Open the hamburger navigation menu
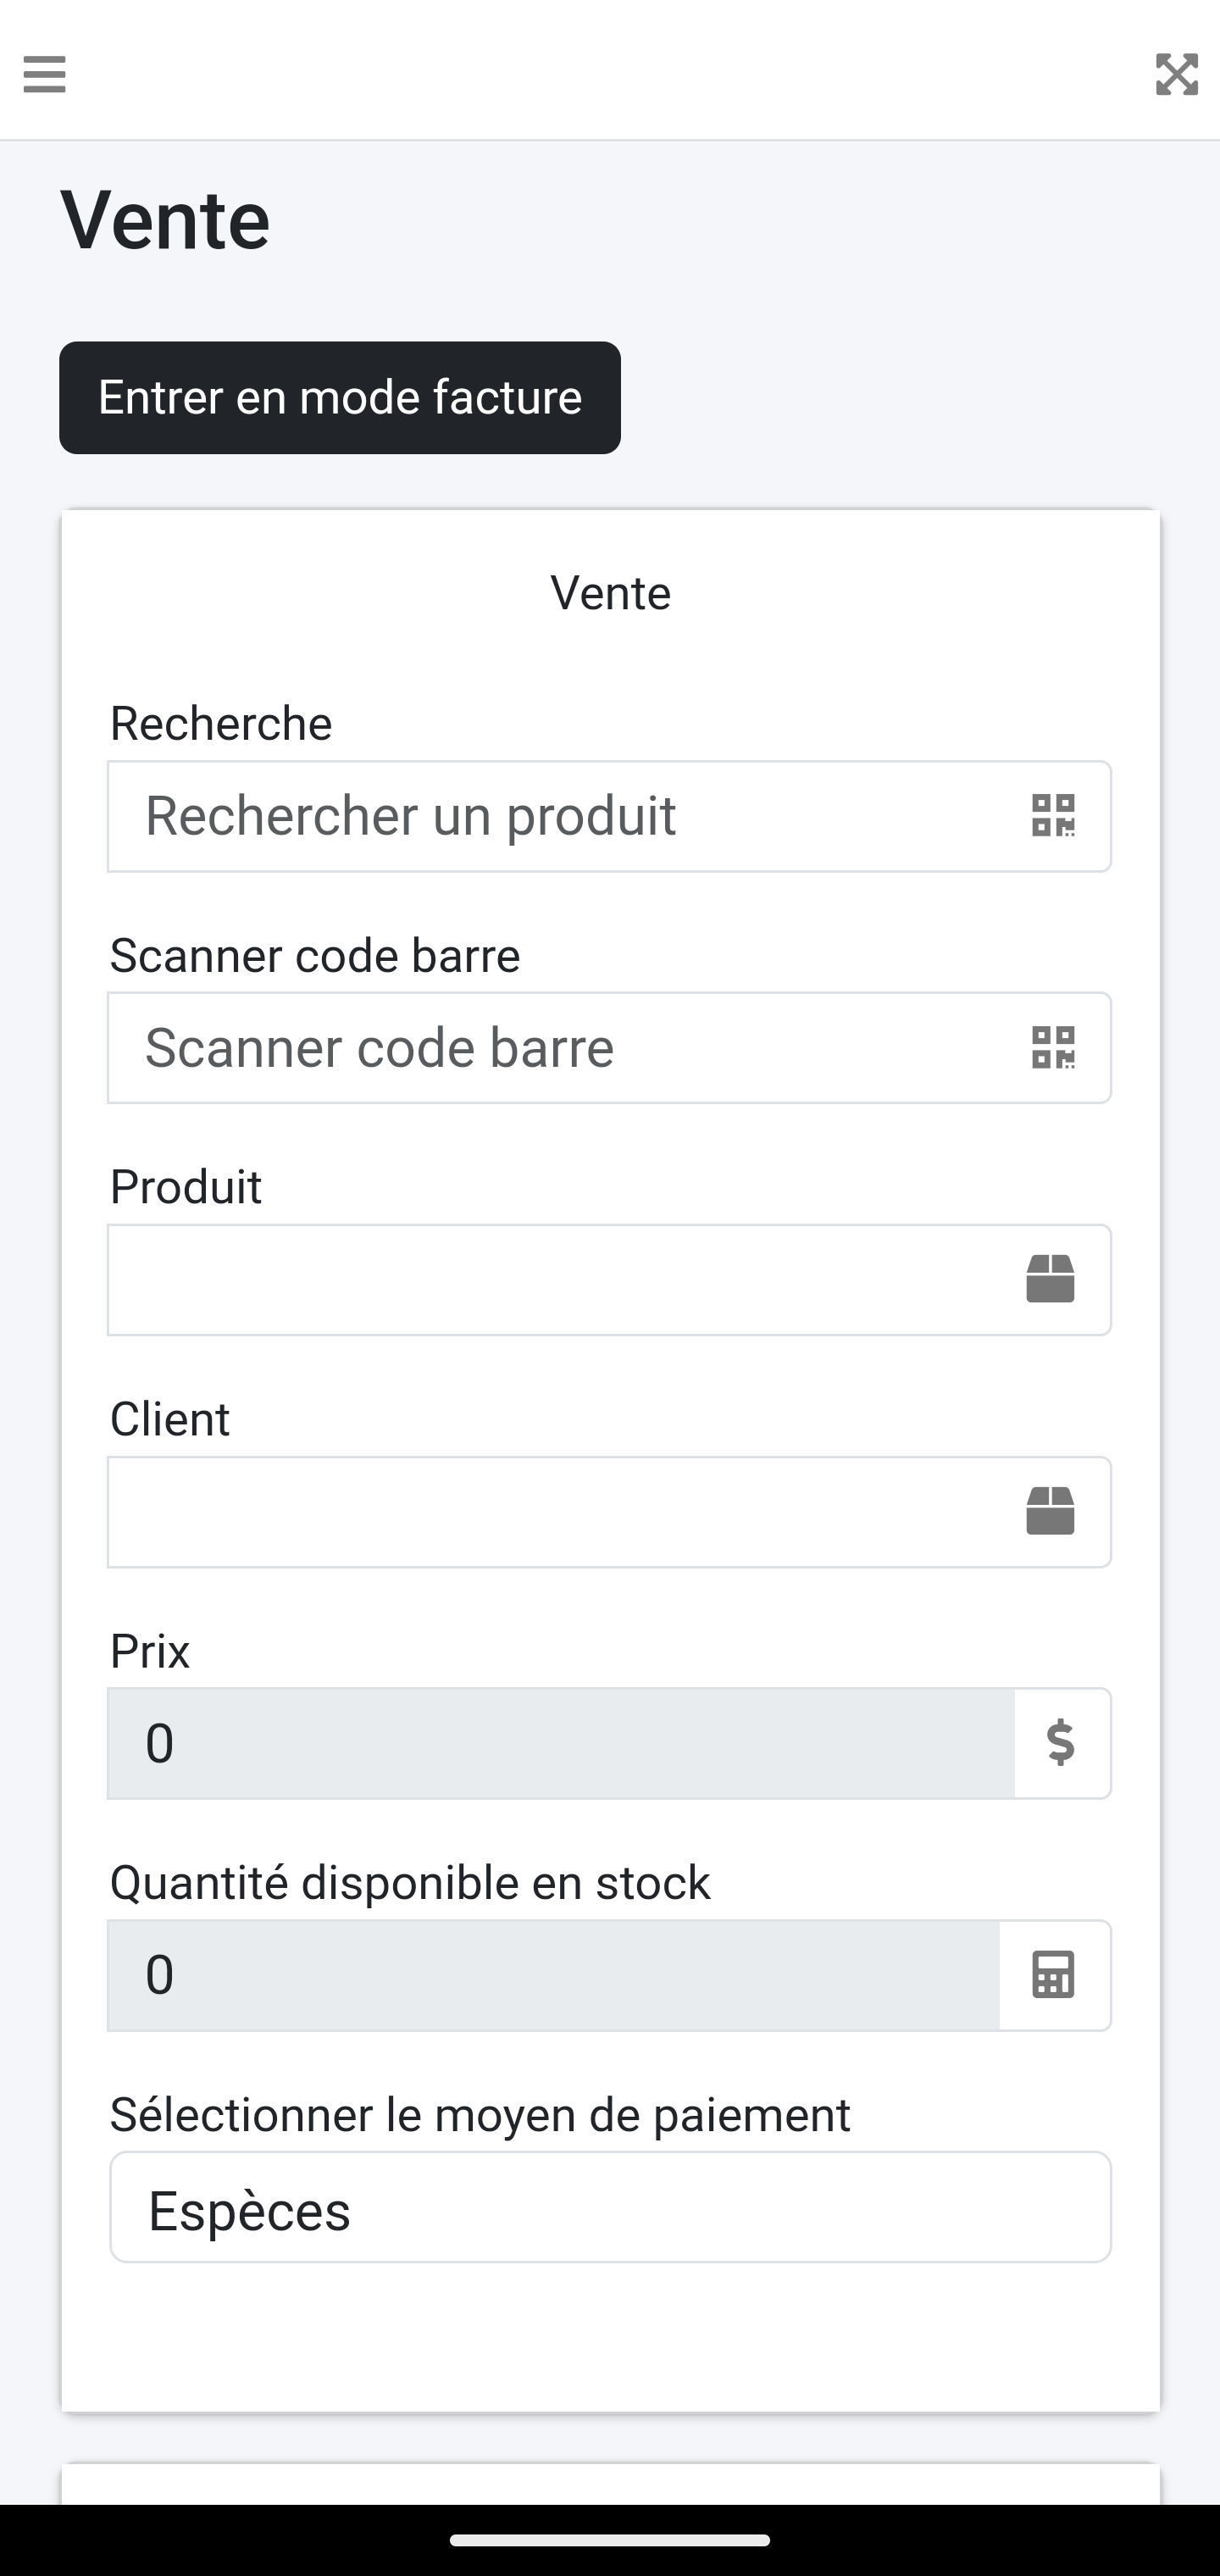1220x2576 pixels. pos(45,74)
